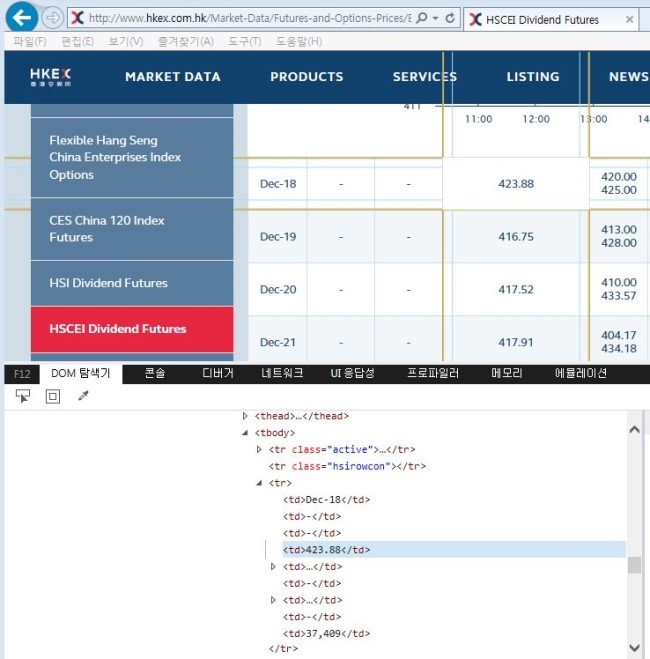Switch to 프로파일러 tab
650x659 pixels.
point(433,373)
